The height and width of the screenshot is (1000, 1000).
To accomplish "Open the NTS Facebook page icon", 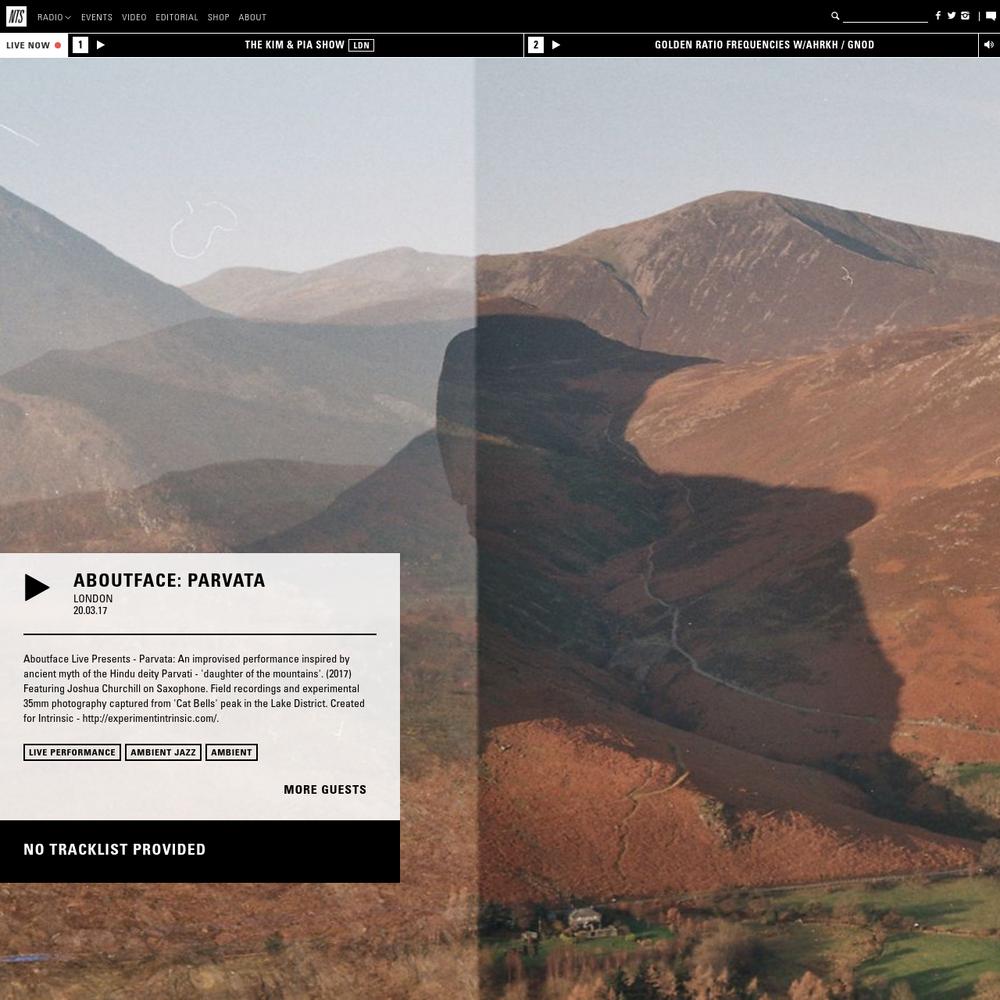I will 938,16.
